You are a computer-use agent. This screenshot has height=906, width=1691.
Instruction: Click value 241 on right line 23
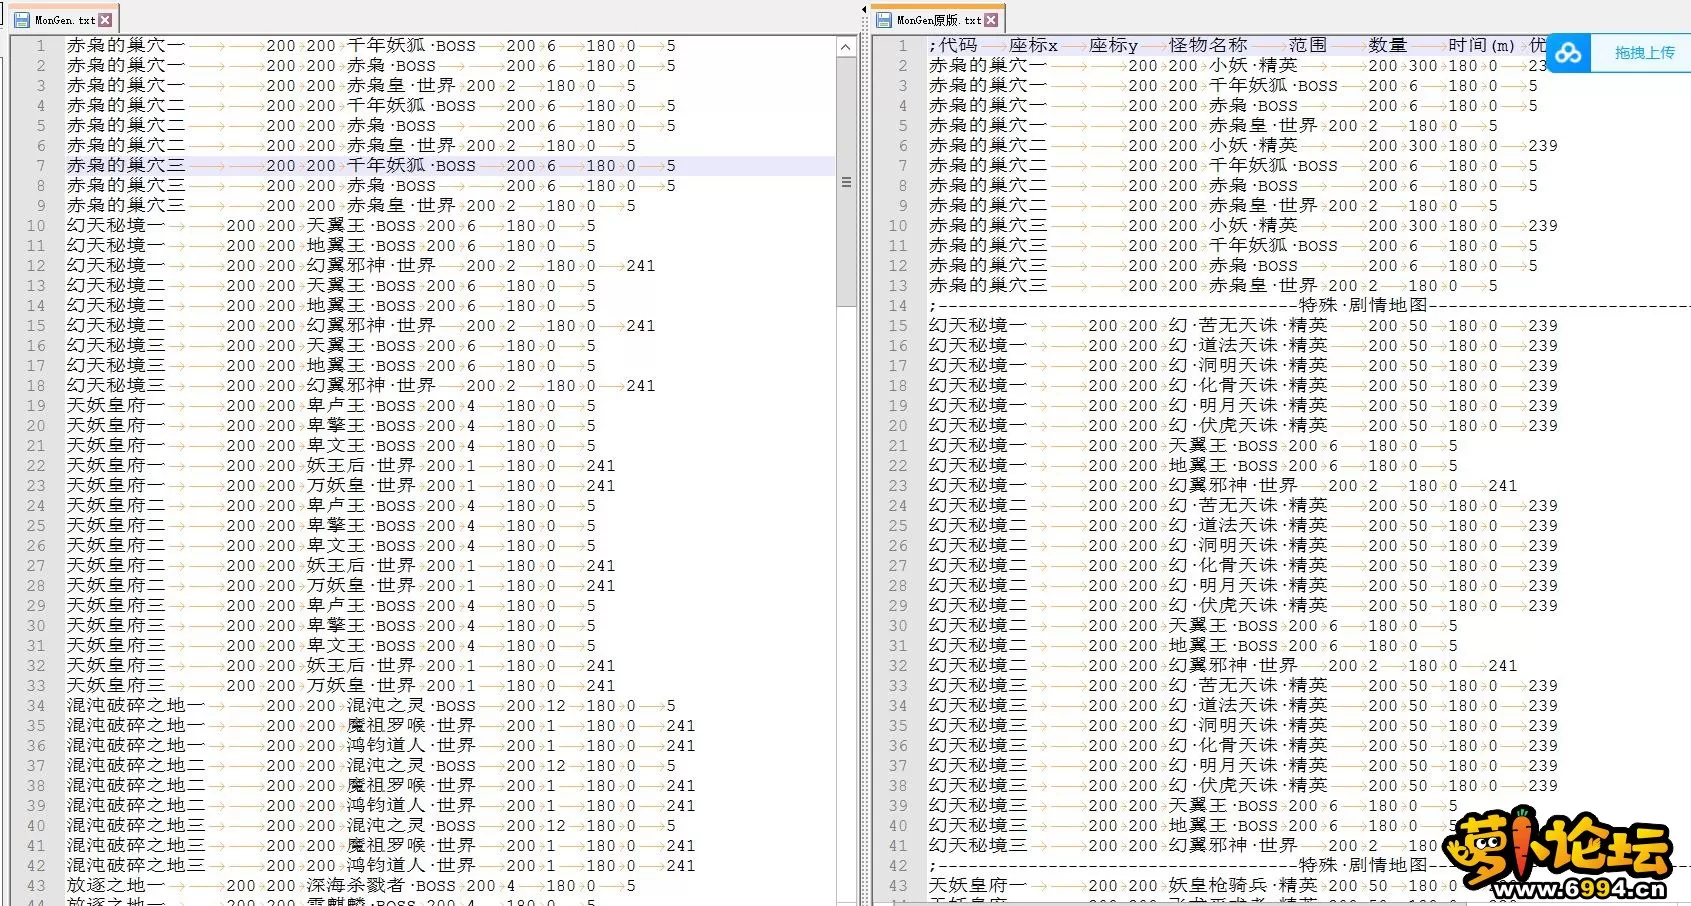(1503, 486)
